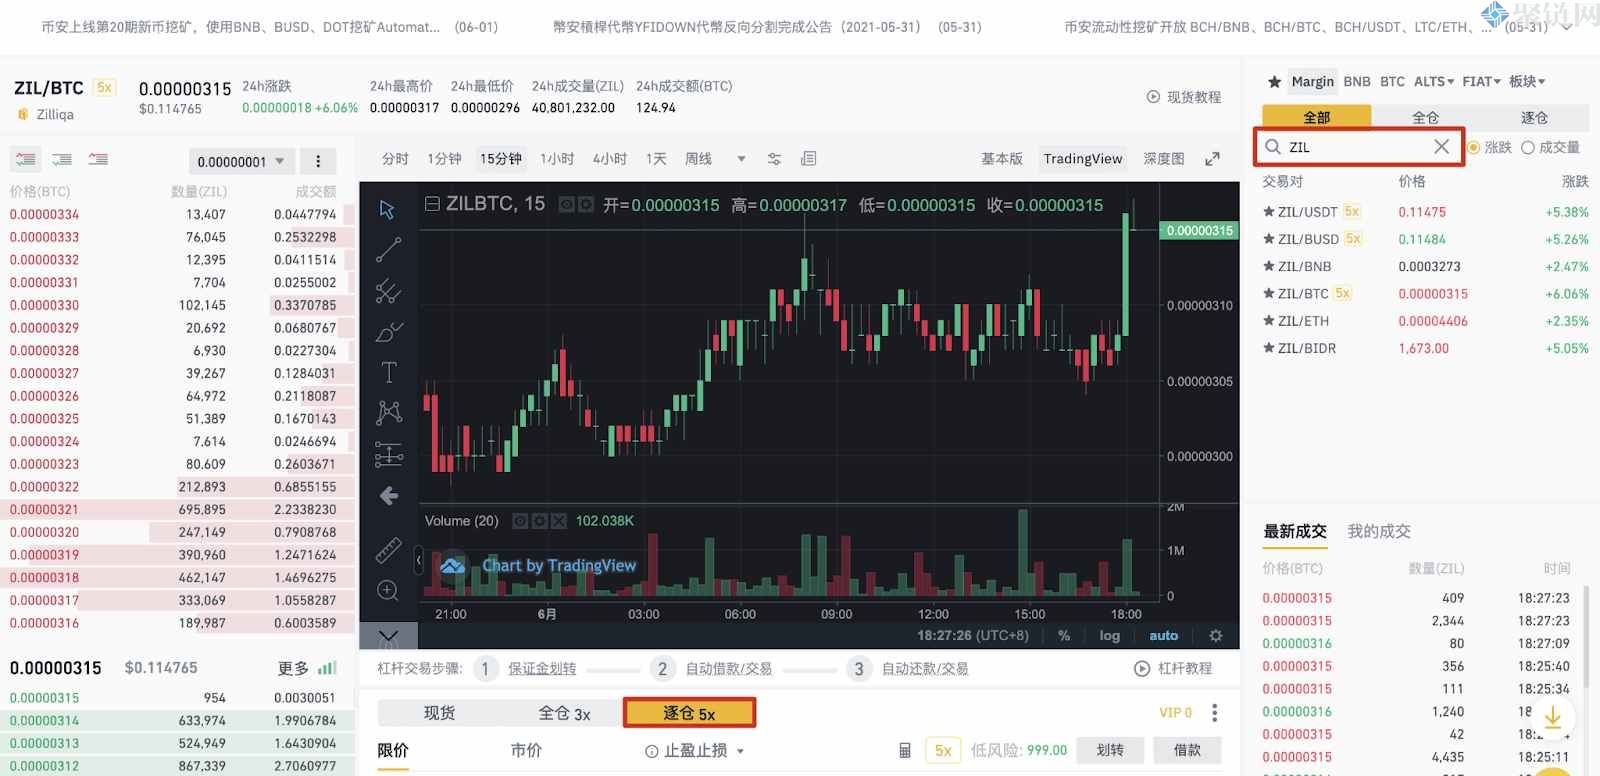Clear the ZIL search field
The image size is (1600, 776).
click(x=1441, y=147)
